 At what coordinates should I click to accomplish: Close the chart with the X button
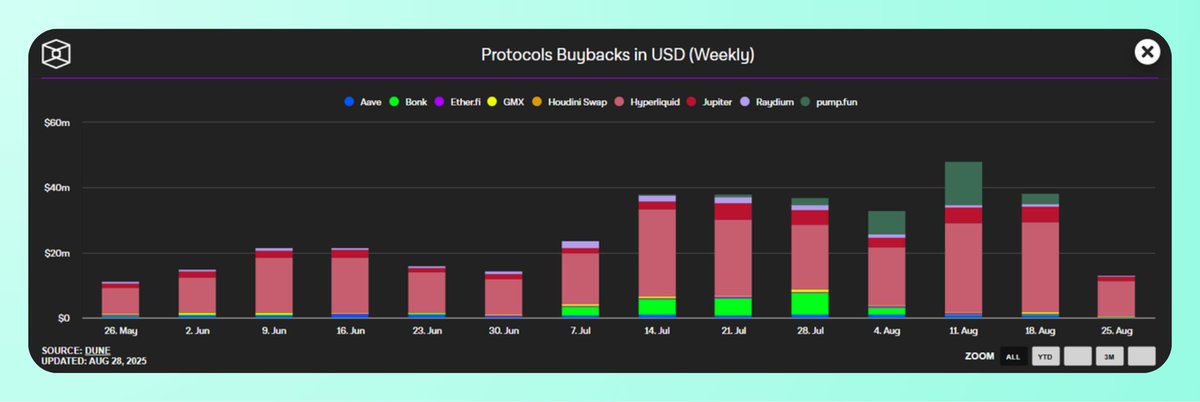click(x=1147, y=52)
